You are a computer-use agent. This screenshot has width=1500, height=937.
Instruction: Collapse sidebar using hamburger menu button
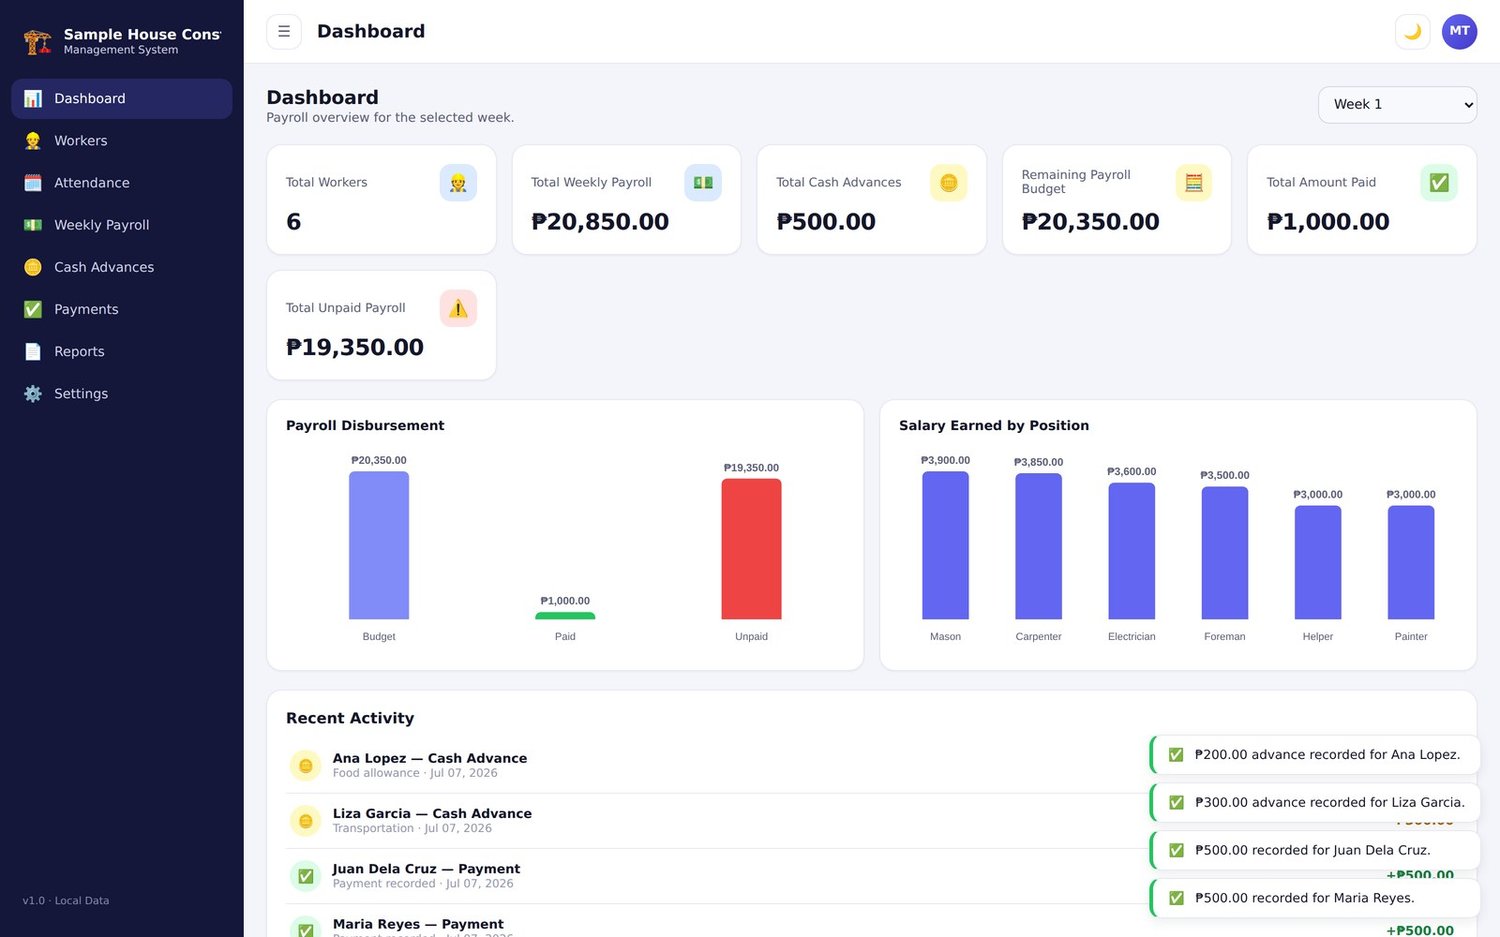[x=284, y=32]
